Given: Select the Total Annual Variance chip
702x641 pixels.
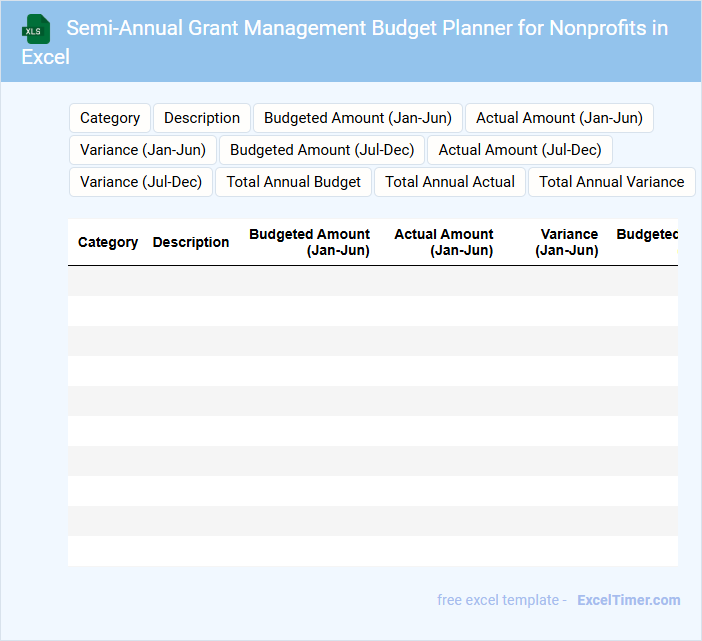Looking at the screenshot, I should [612, 182].
